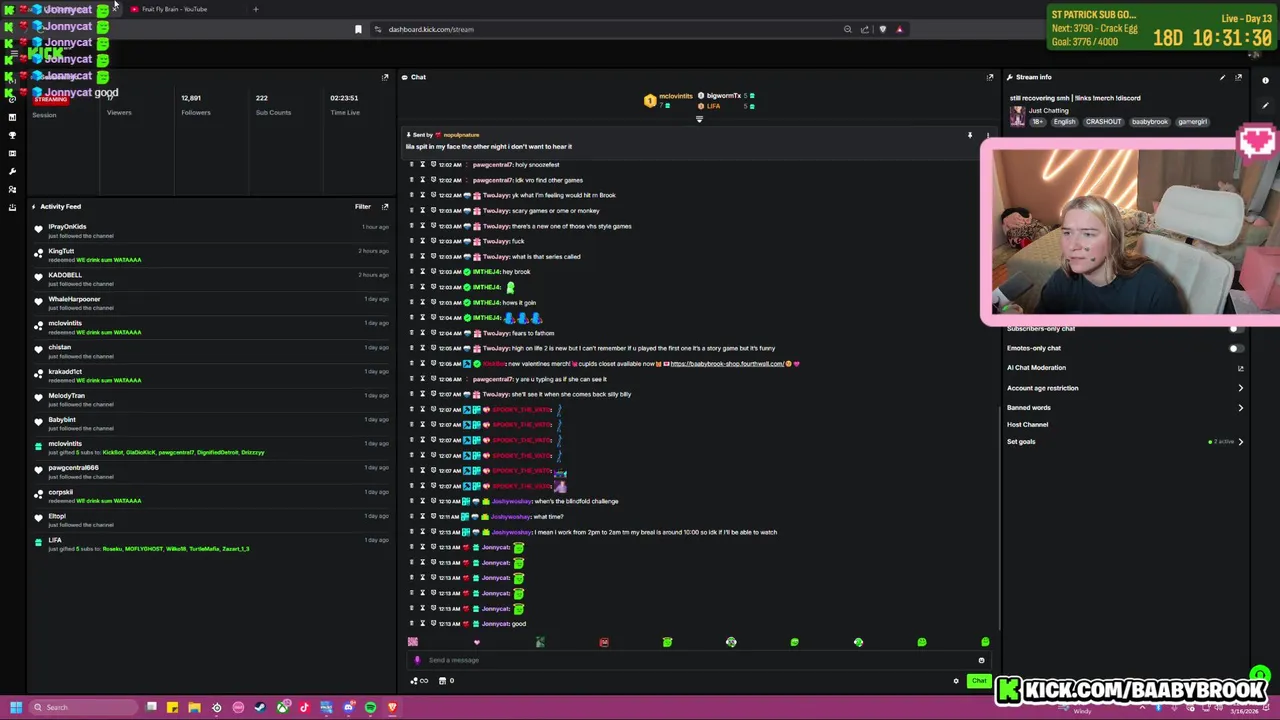Select the CRASHOUT stream tag

[1104, 122]
